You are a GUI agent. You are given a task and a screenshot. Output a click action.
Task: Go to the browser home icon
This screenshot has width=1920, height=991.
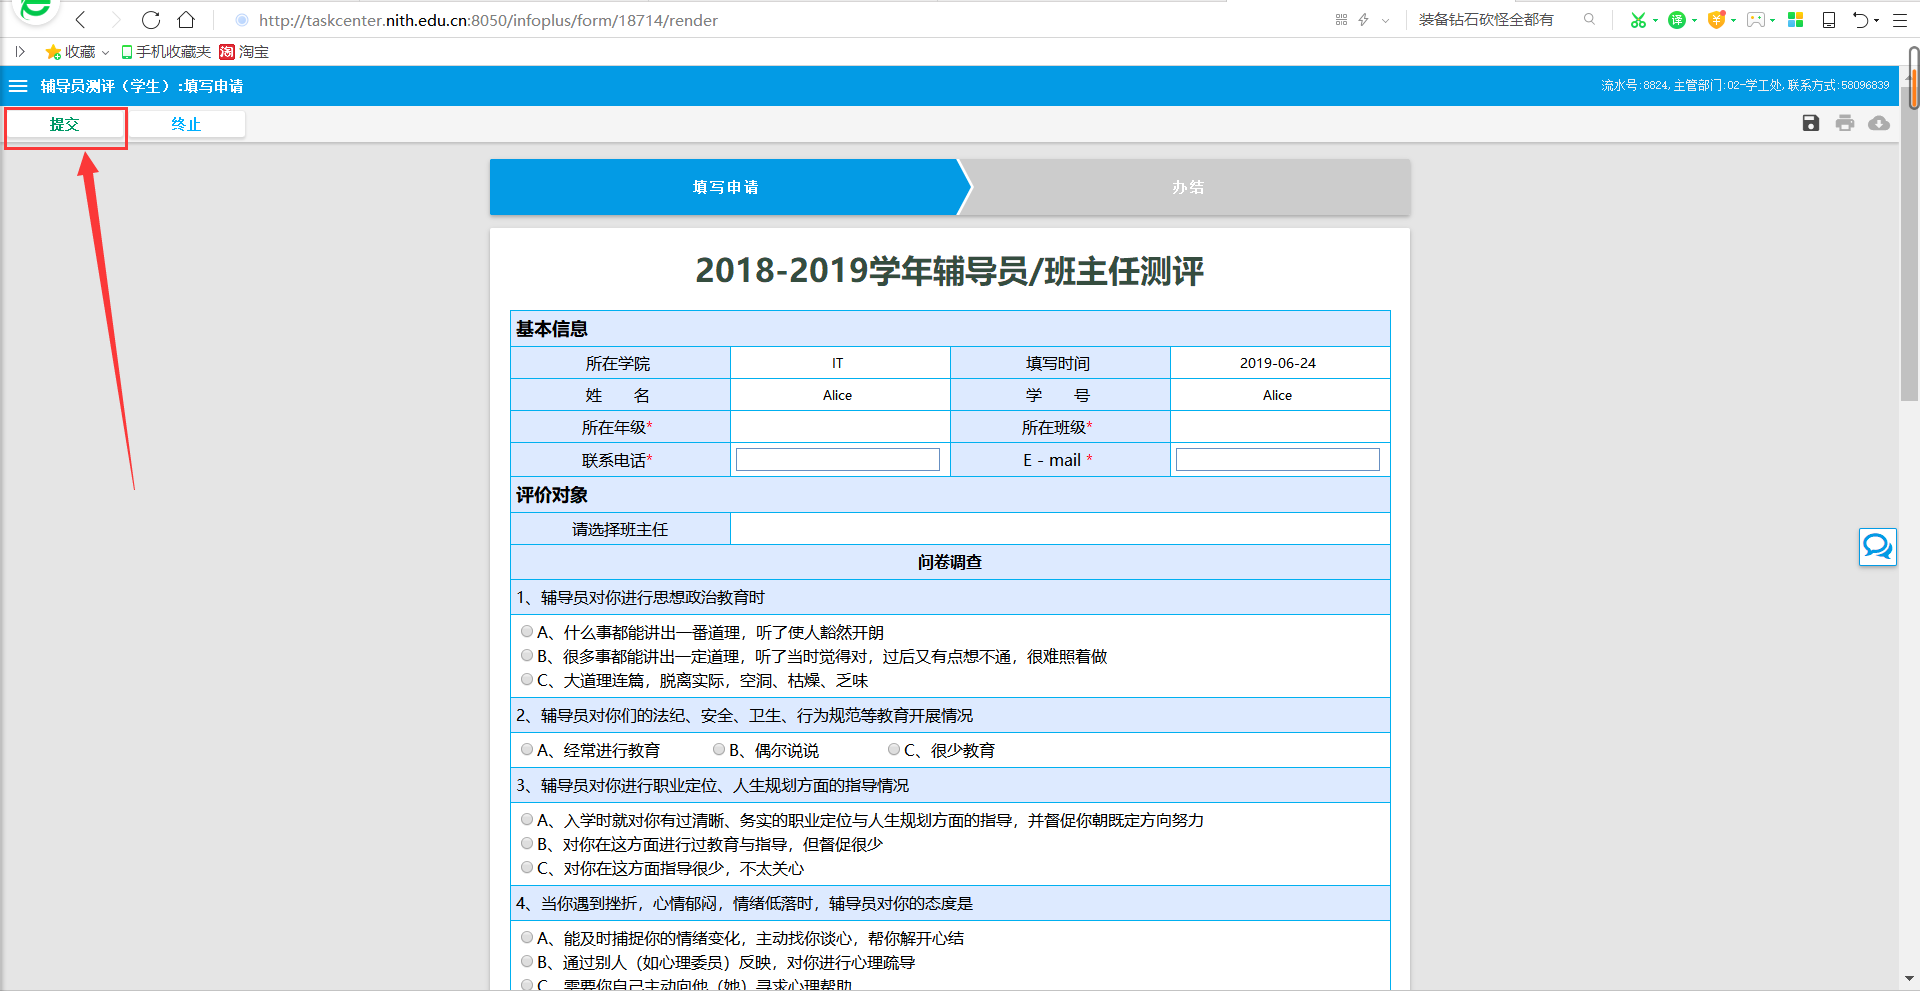(186, 20)
